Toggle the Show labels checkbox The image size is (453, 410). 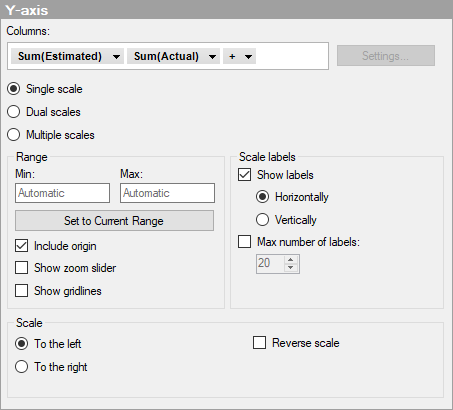pos(245,175)
